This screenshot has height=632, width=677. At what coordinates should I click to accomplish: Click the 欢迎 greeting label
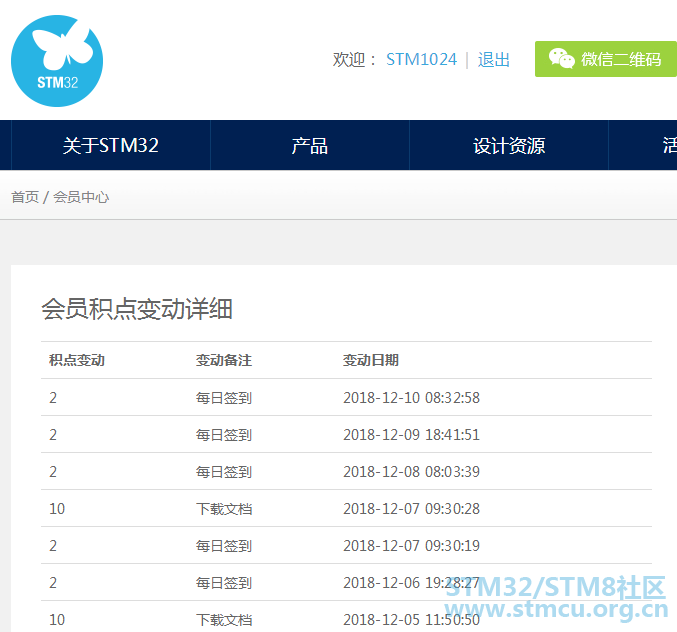(x=354, y=60)
